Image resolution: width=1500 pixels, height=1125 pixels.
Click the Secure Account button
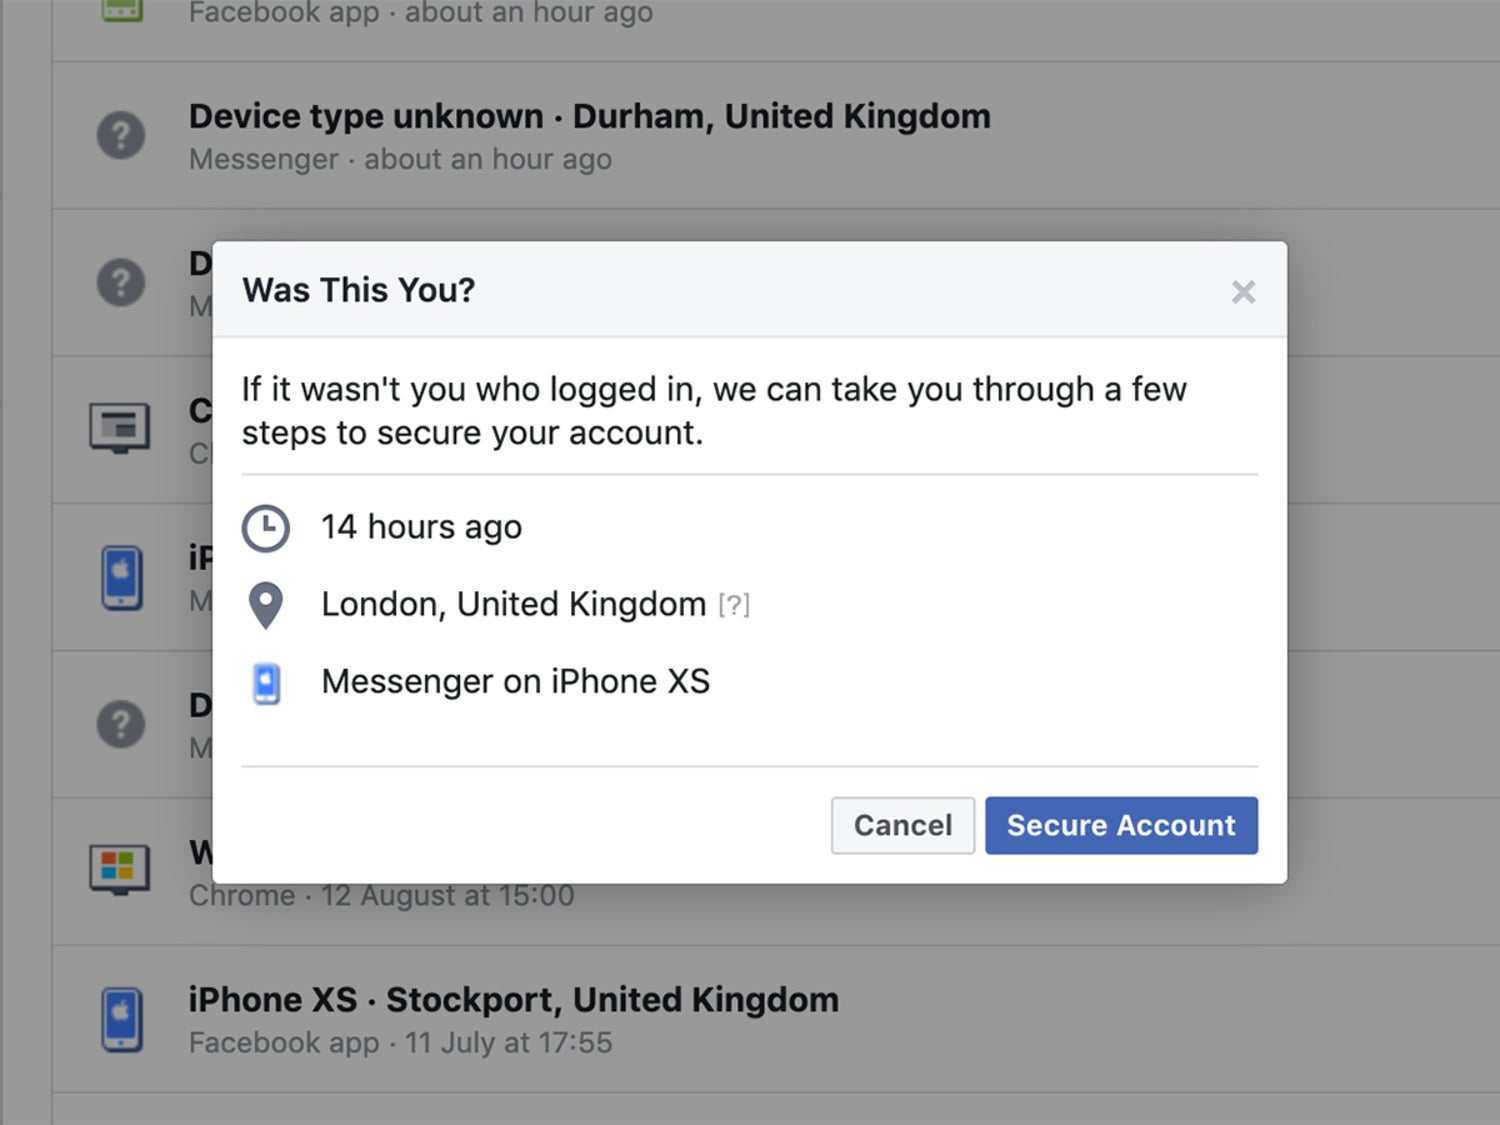[1121, 825]
